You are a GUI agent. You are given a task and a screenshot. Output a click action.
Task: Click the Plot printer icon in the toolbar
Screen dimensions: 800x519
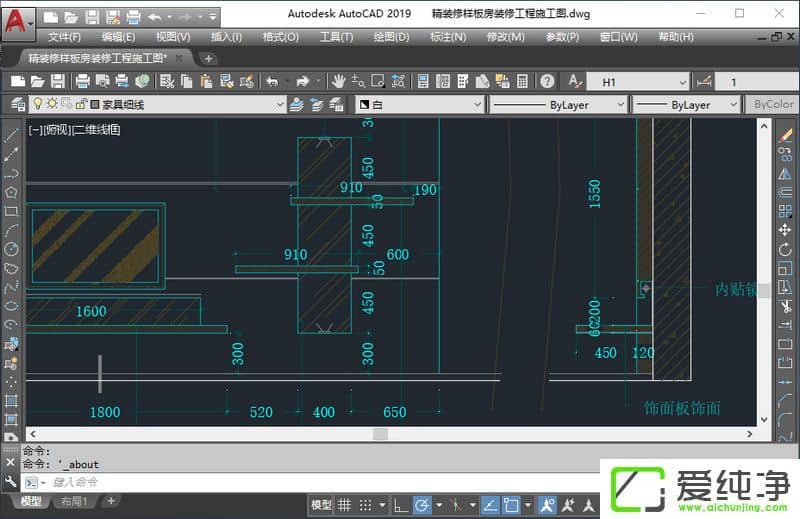click(x=82, y=81)
